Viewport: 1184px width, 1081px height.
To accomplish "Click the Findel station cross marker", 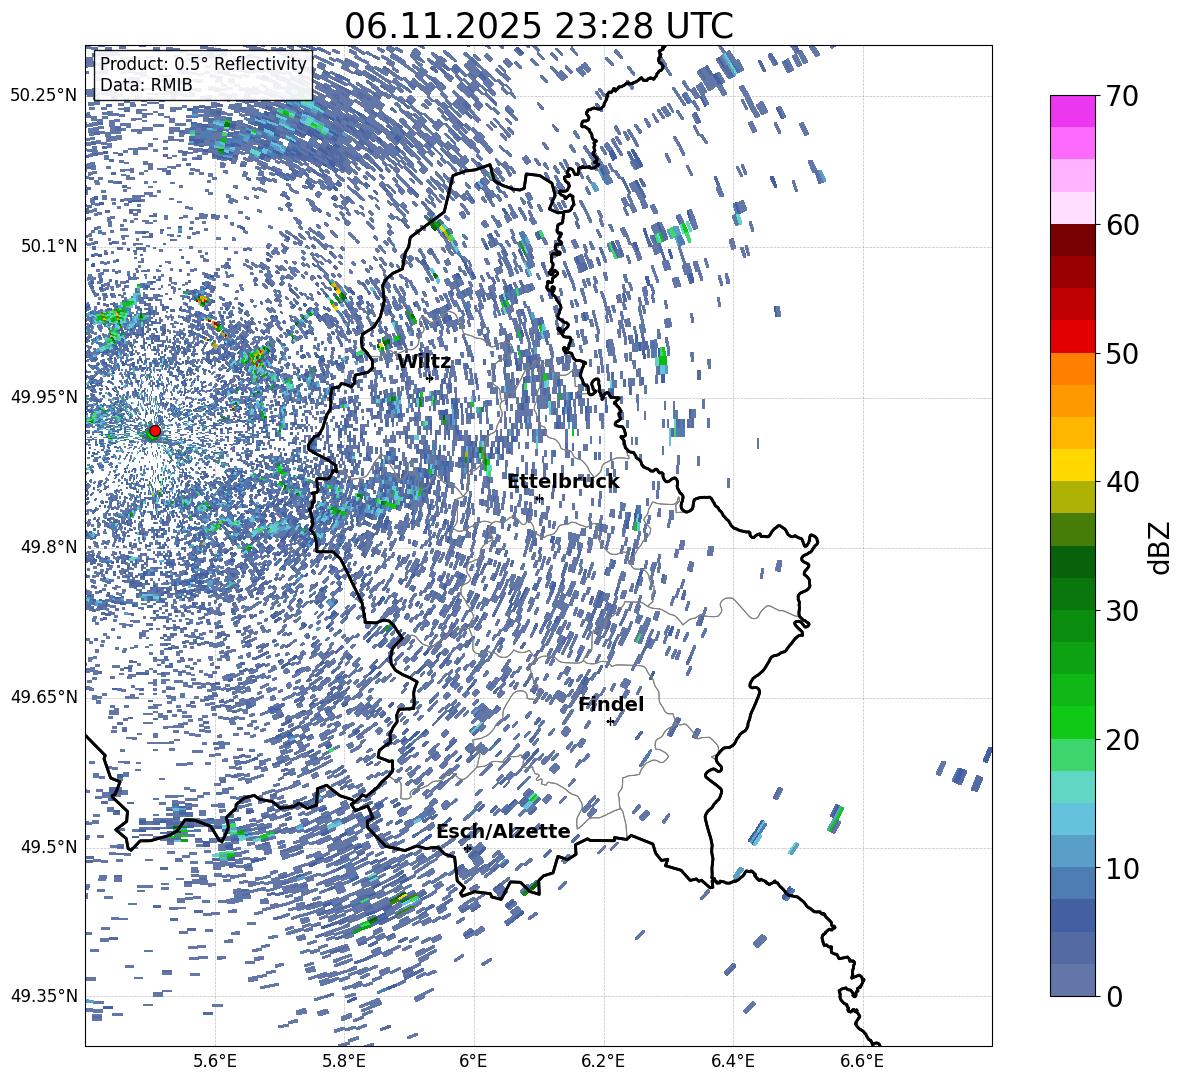I will pyautogui.click(x=610, y=722).
